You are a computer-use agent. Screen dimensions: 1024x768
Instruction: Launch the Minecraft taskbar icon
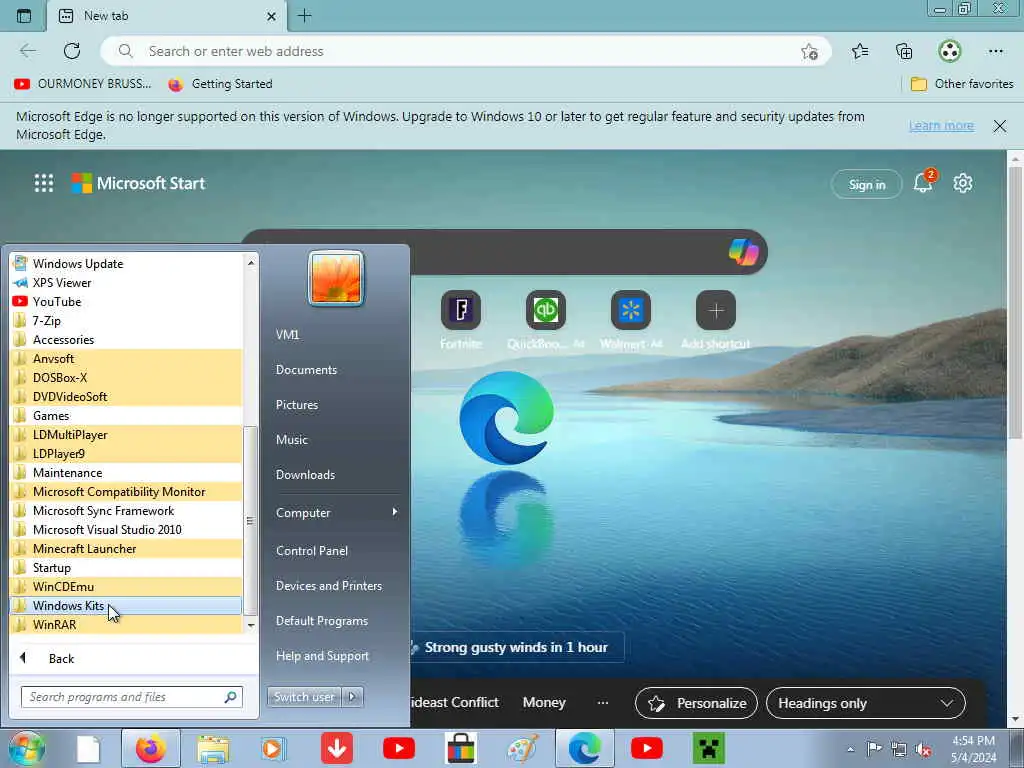[709, 748]
